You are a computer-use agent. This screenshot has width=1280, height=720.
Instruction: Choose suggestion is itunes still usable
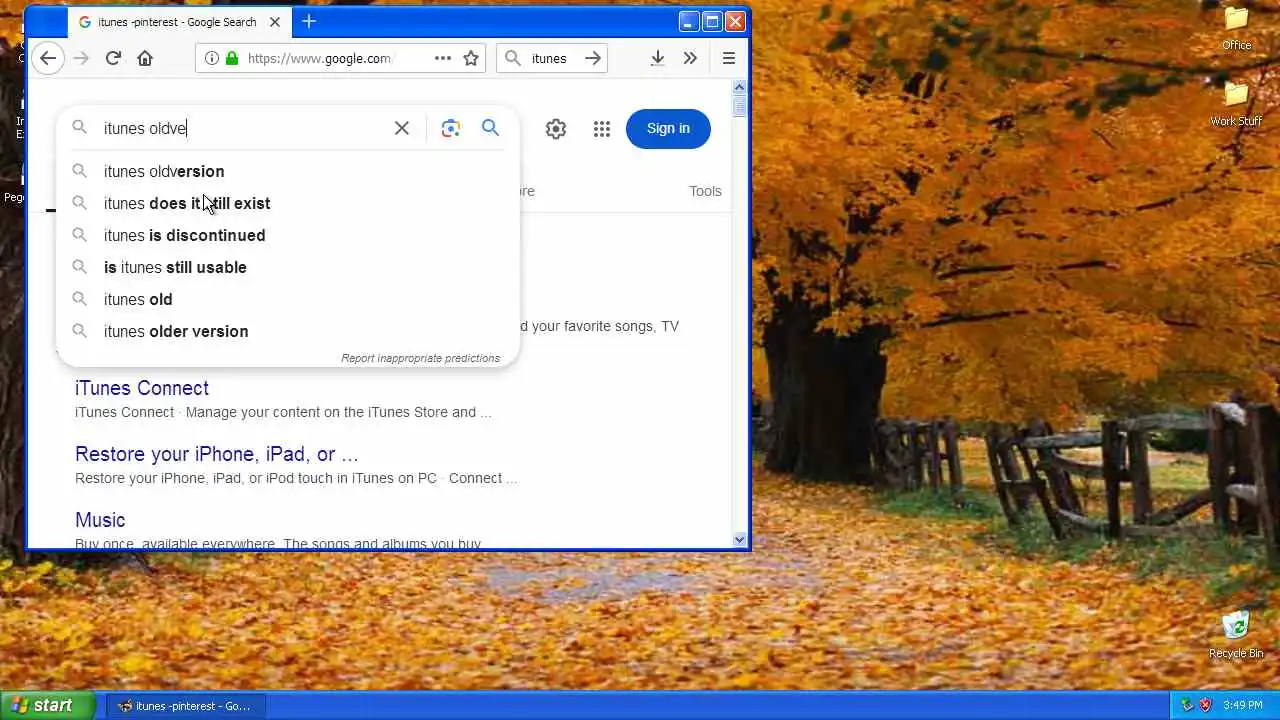[x=288, y=267]
